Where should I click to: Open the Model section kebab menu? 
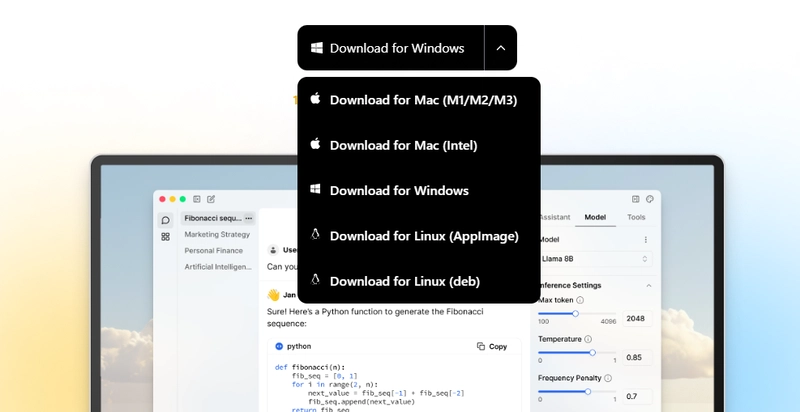(645, 240)
